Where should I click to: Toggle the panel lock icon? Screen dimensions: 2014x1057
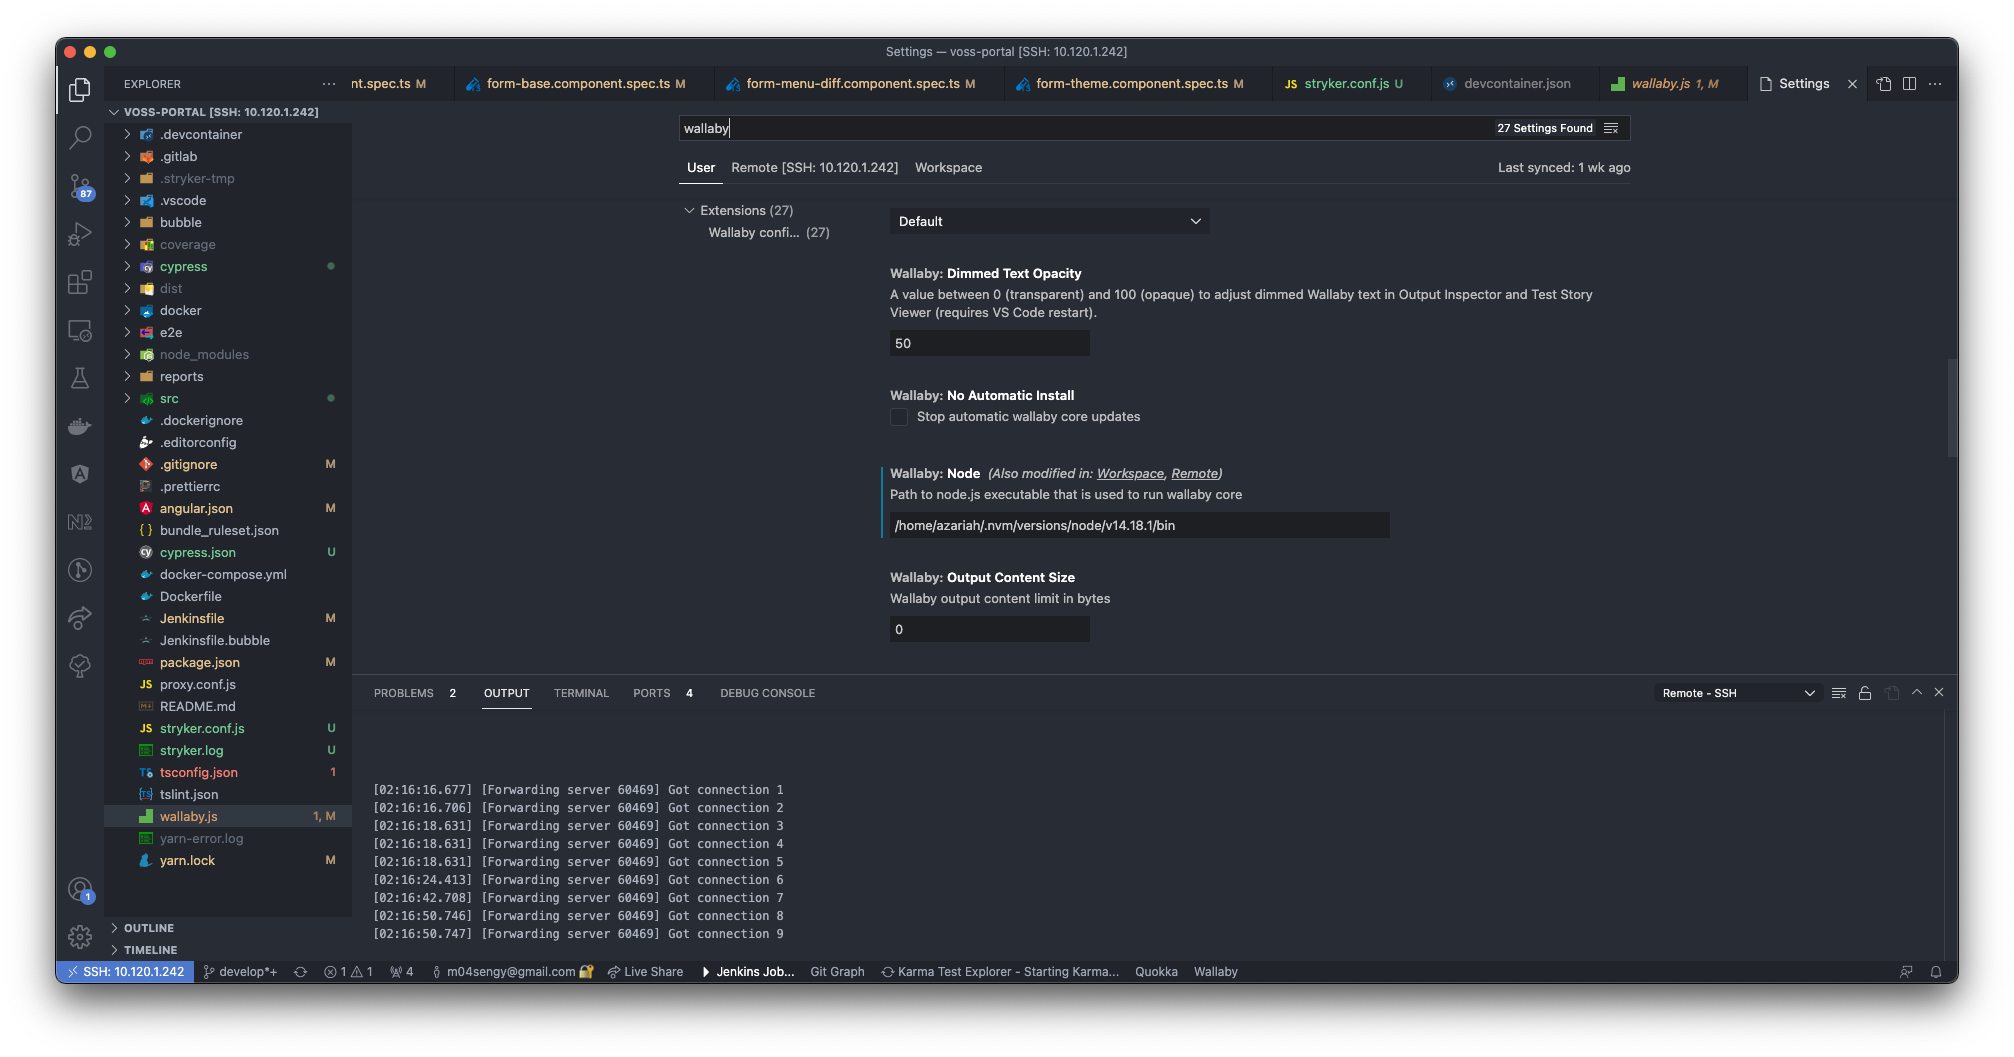tap(1864, 692)
